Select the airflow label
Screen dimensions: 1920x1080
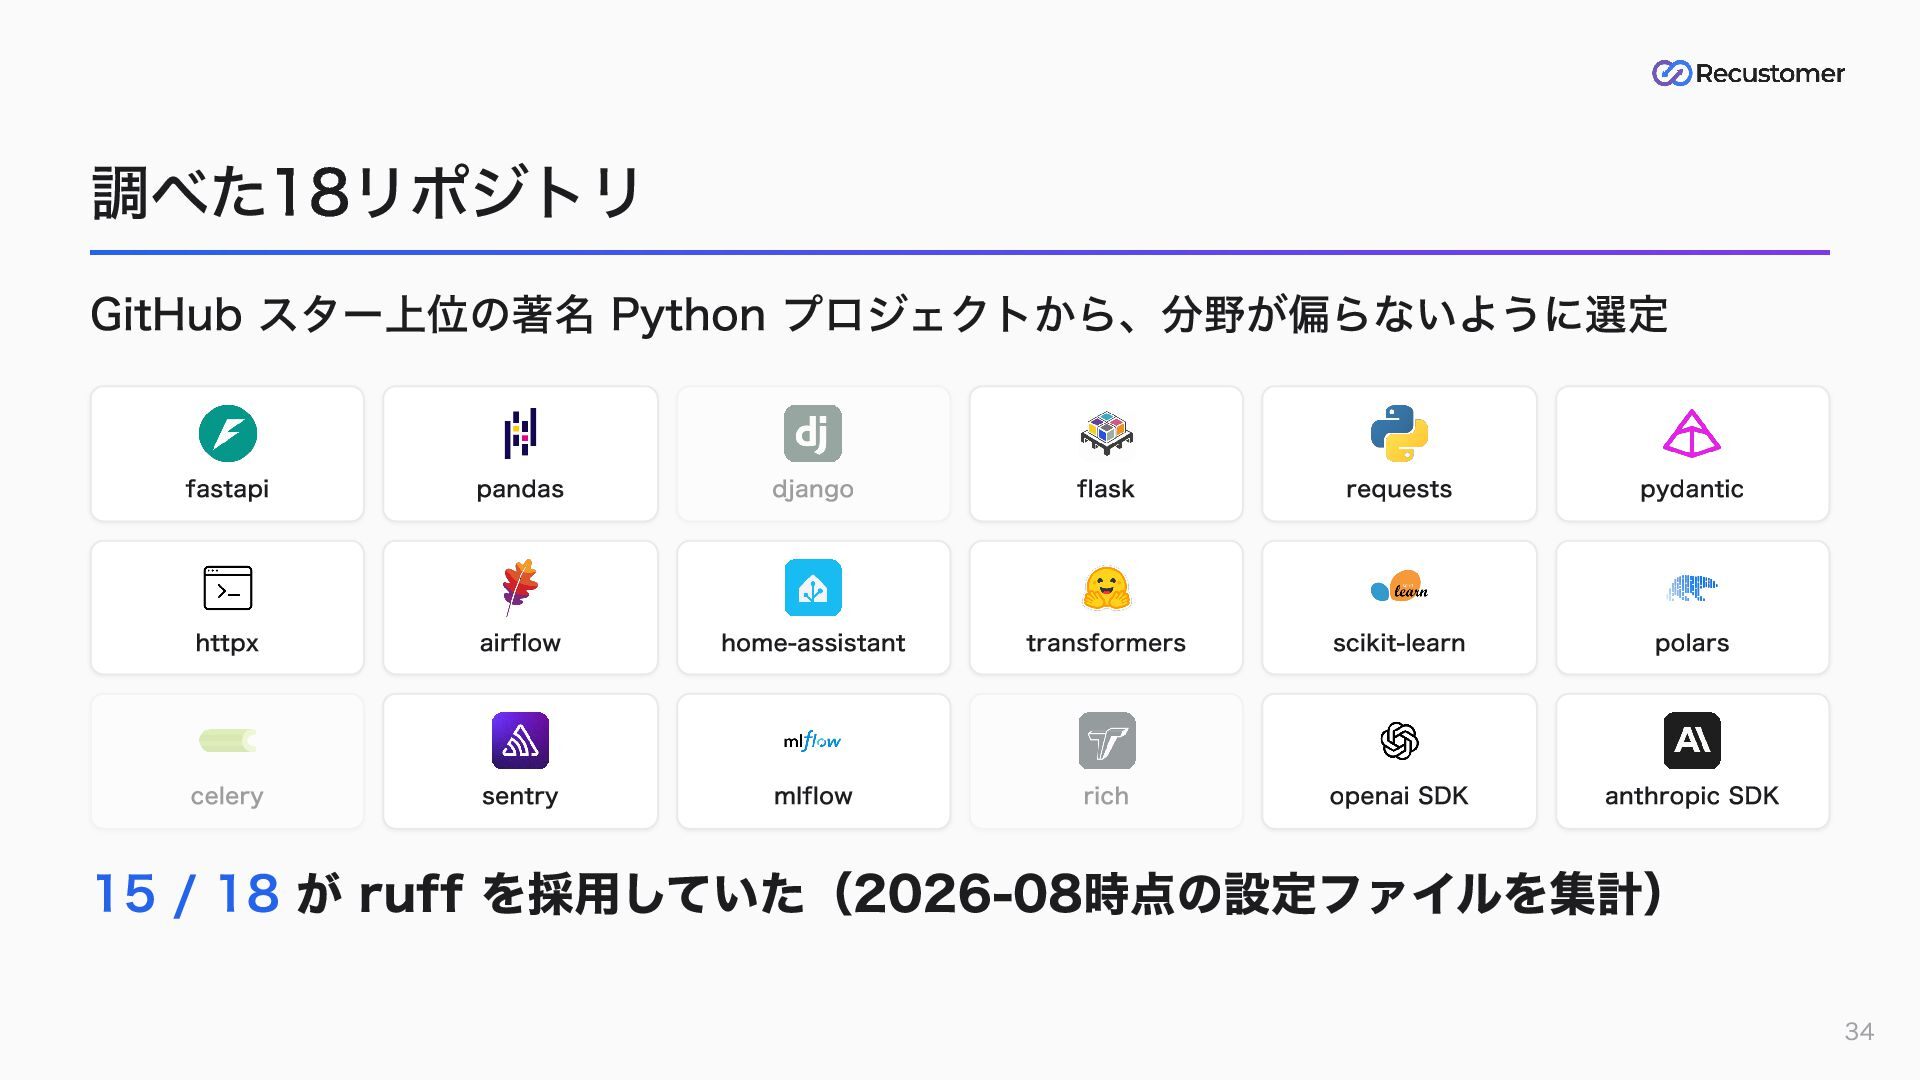(x=520, y=643)
